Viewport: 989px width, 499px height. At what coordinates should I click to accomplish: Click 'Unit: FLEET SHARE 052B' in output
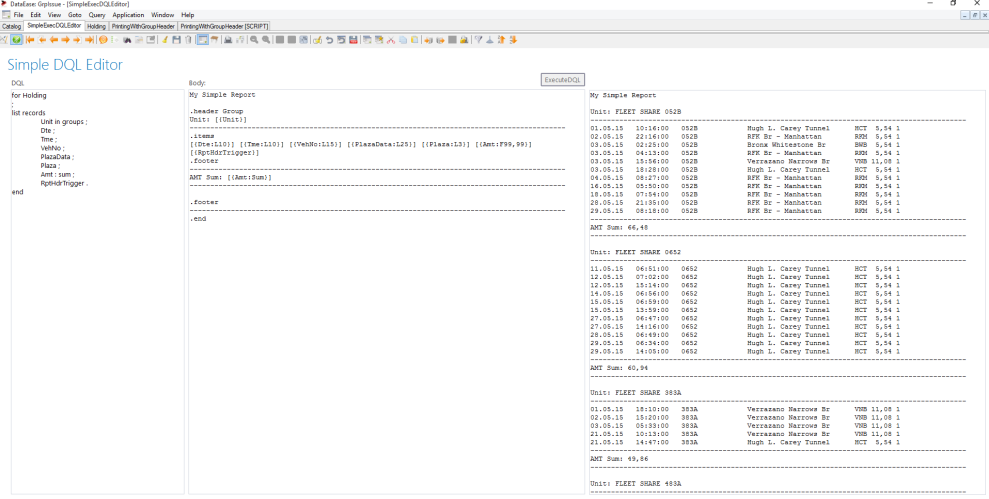click(x=635, y=112)
